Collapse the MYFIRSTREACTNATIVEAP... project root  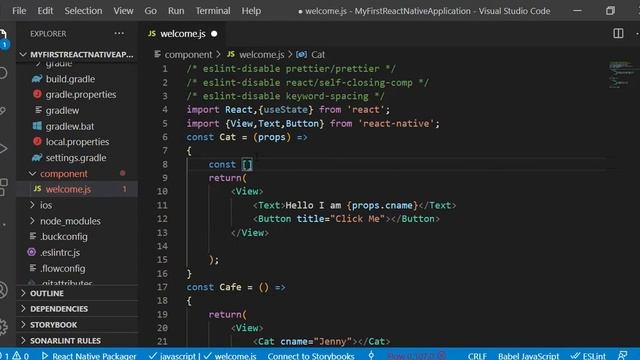(x=77, y=54)
